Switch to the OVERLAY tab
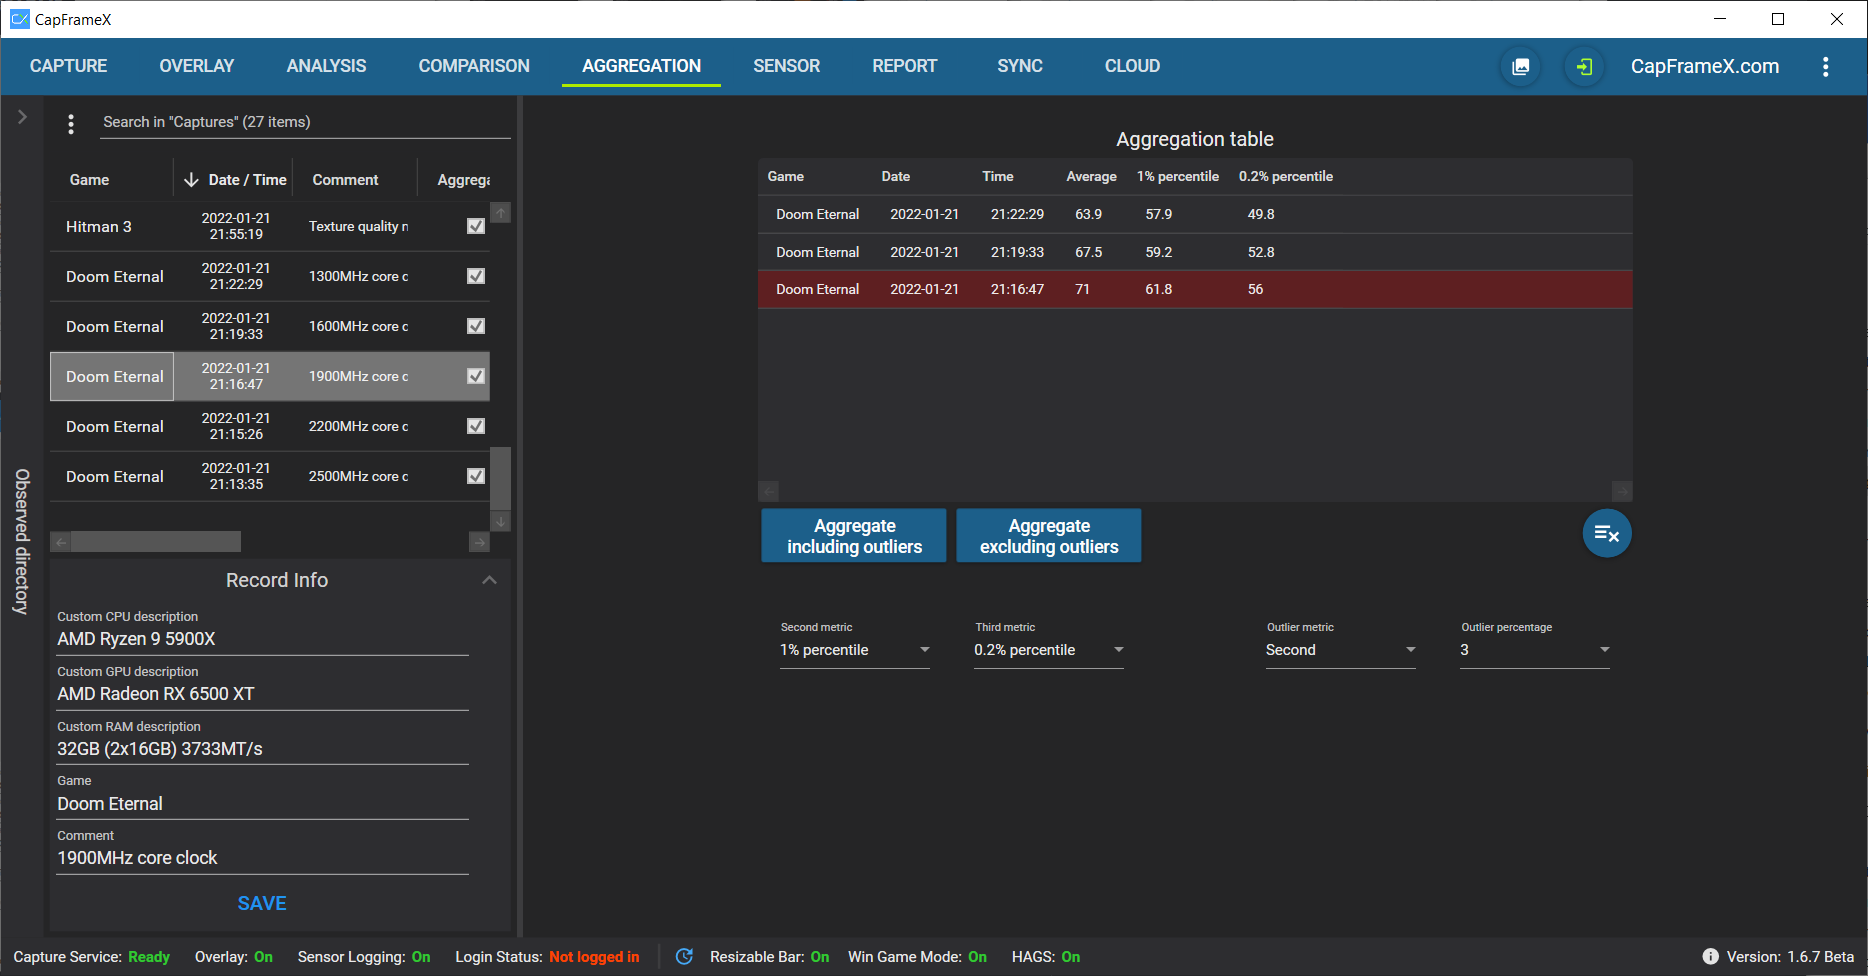 point(197,66)
